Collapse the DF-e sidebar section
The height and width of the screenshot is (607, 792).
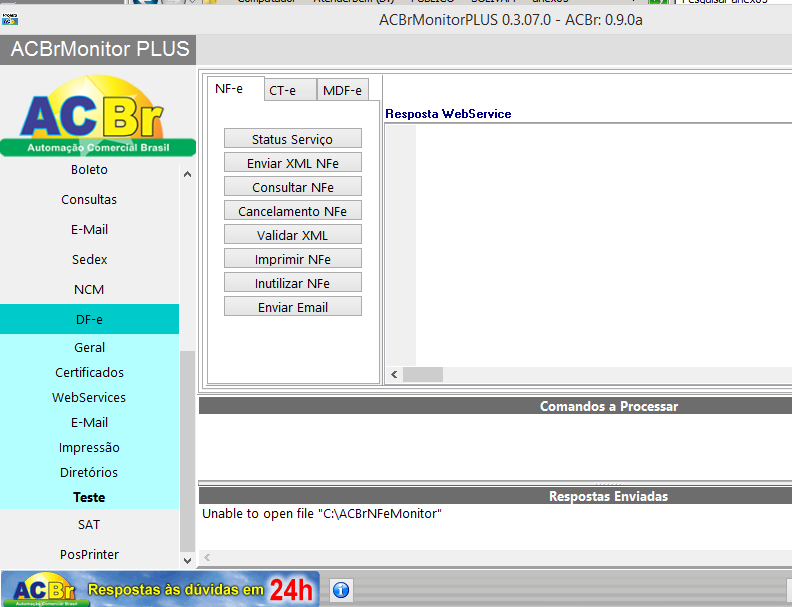click(89, 319)
